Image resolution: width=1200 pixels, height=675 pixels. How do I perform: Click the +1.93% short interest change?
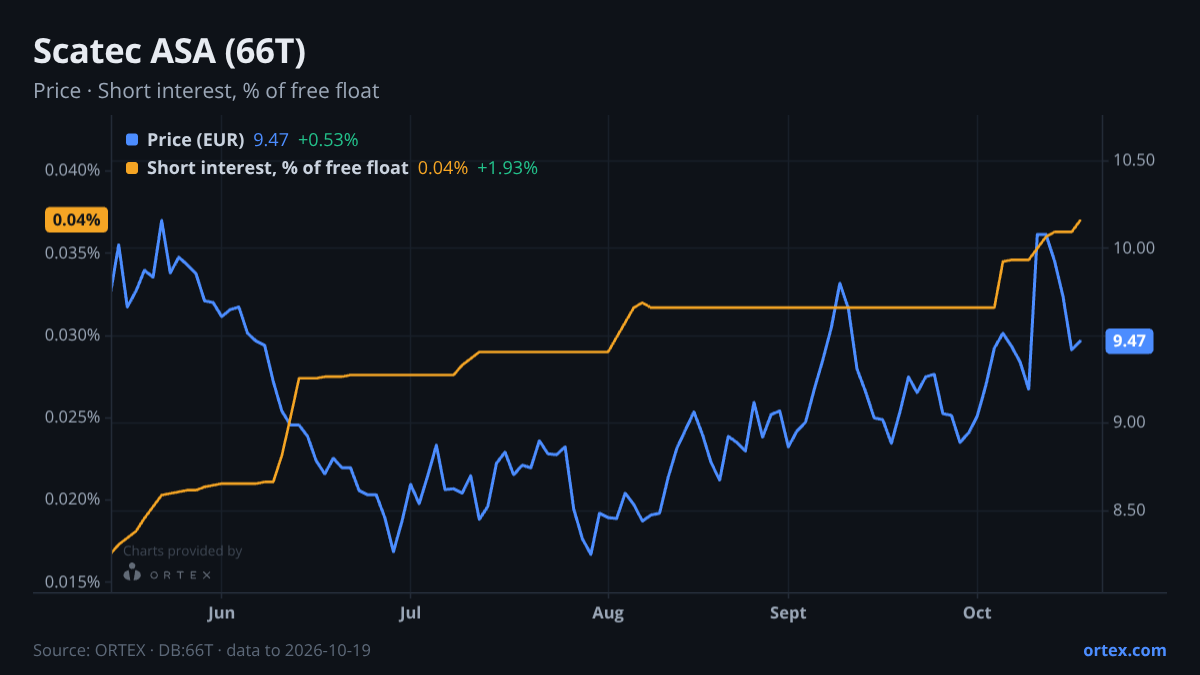coord(507,168)
